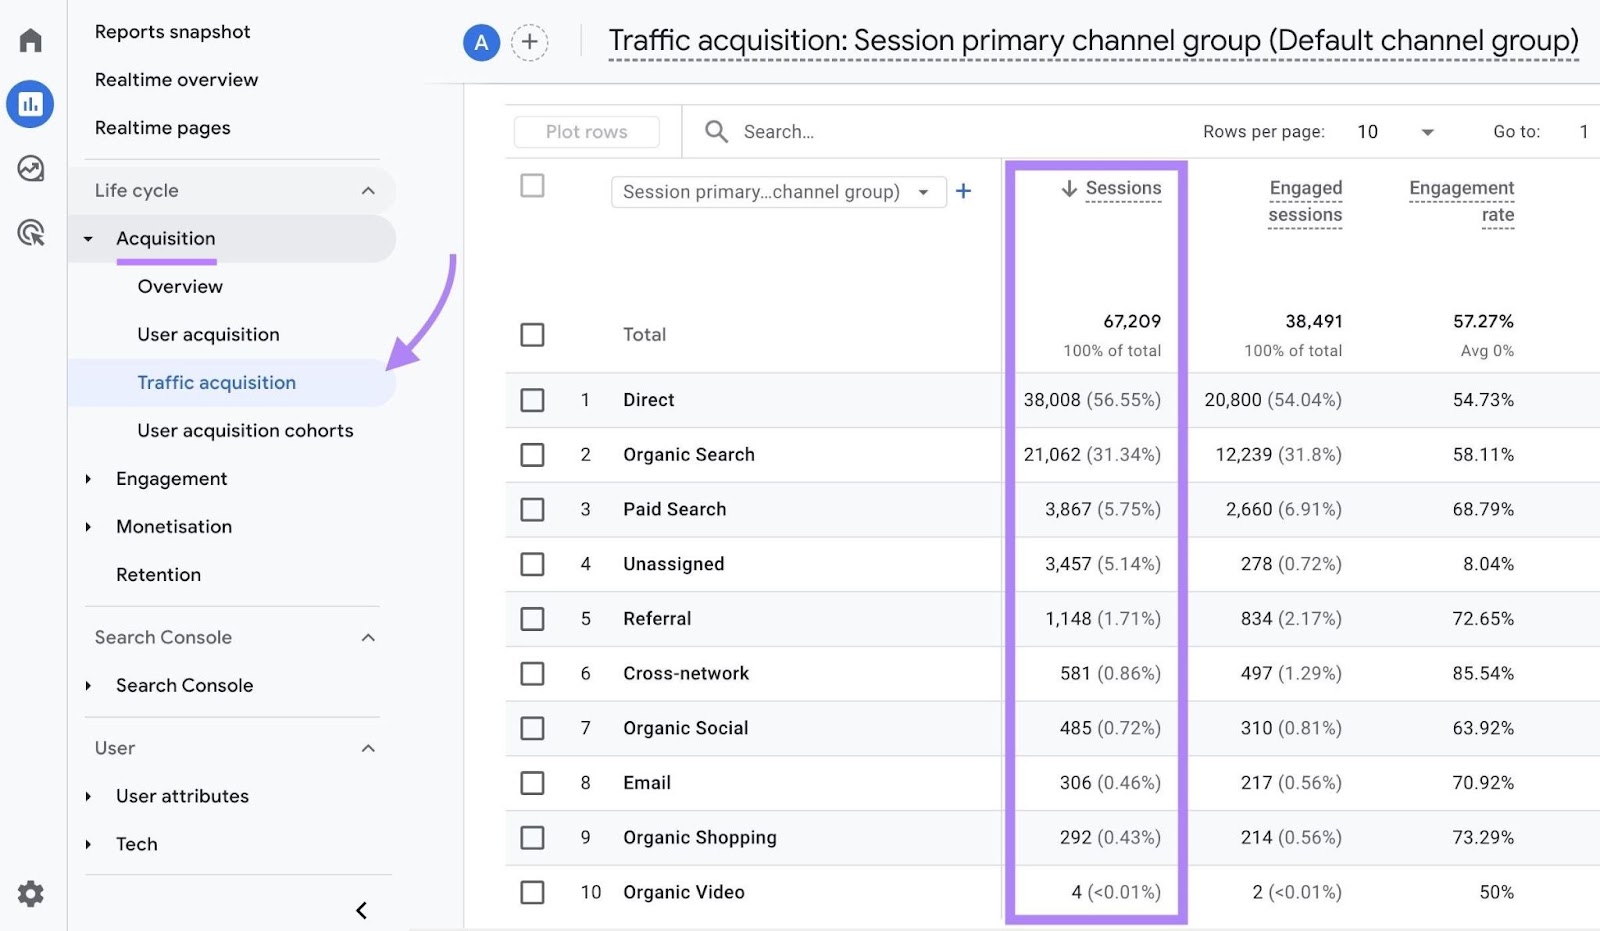Select the Reports icon in the left navigation
The width and height of the screenshot is (1600, 931).
coord(30,103)
